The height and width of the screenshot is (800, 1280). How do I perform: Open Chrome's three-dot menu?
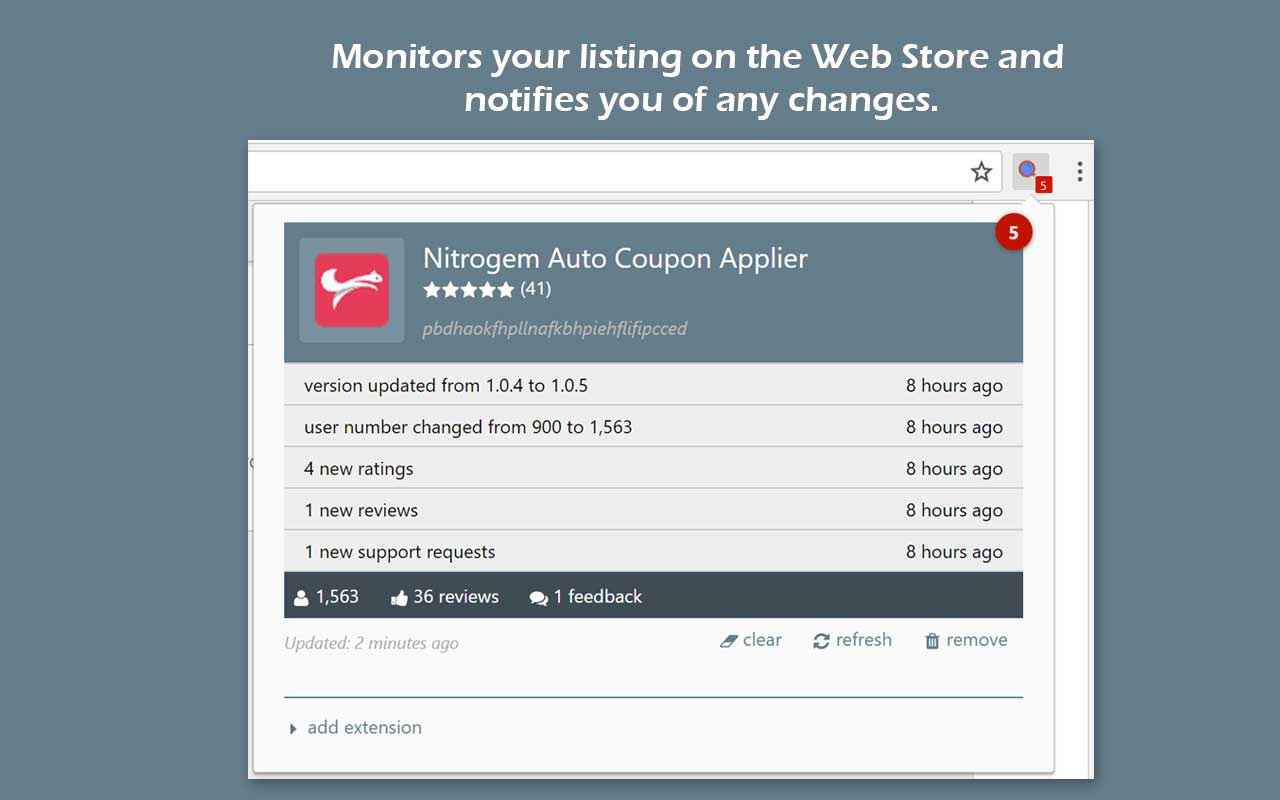click(1079, 171)
